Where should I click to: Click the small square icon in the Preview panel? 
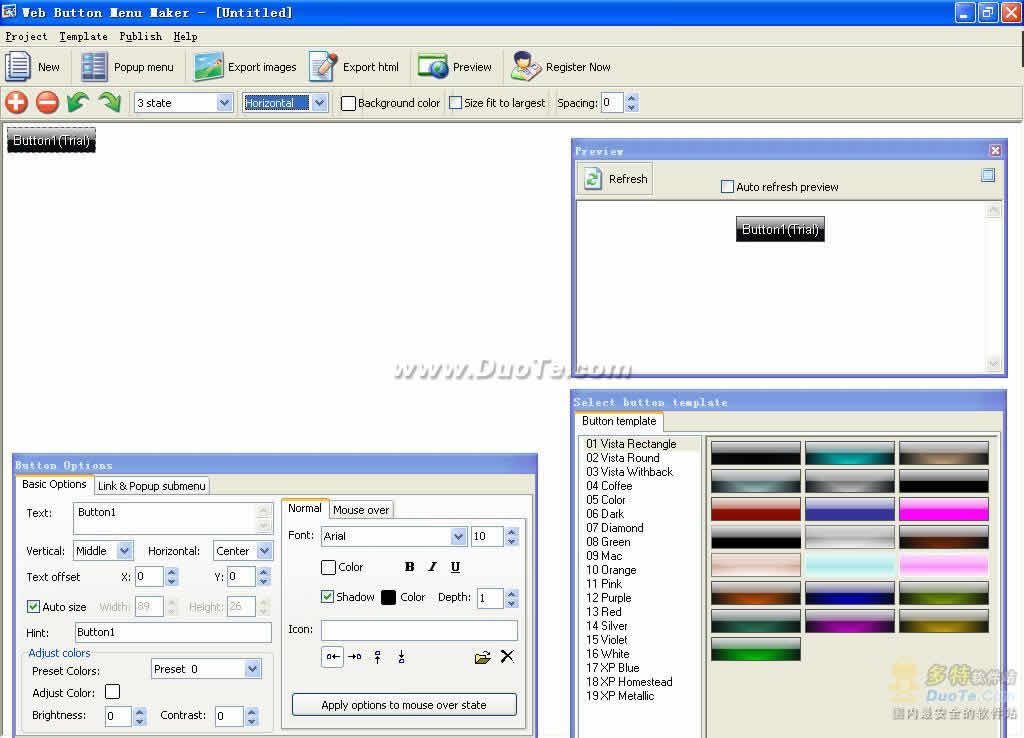click(x=988, y=175)
